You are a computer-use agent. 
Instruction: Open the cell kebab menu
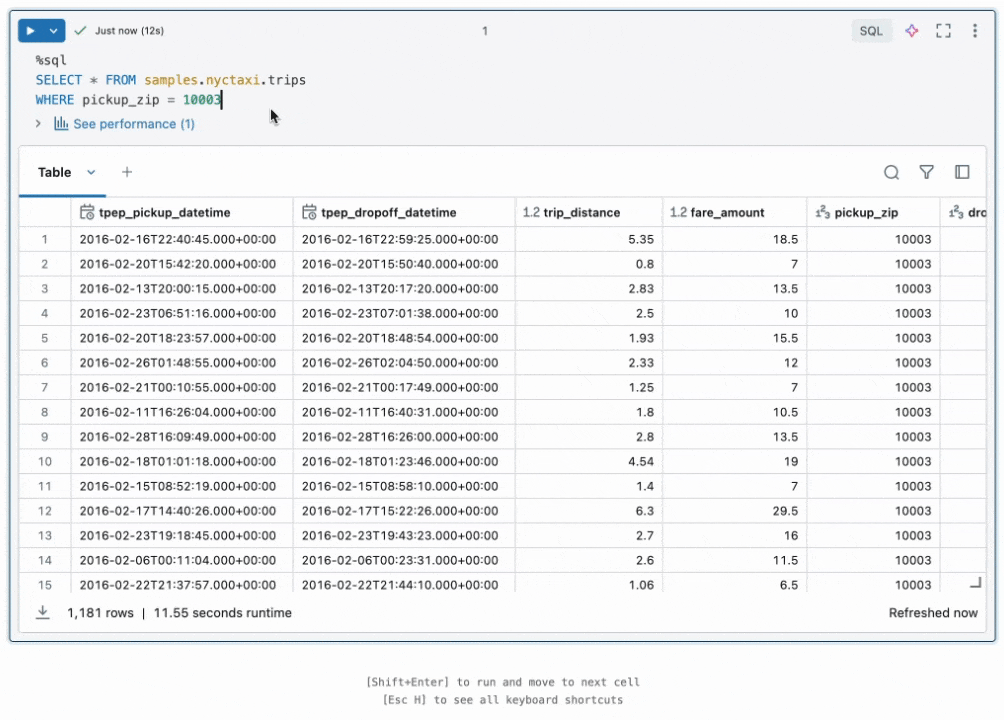(975, 31)
